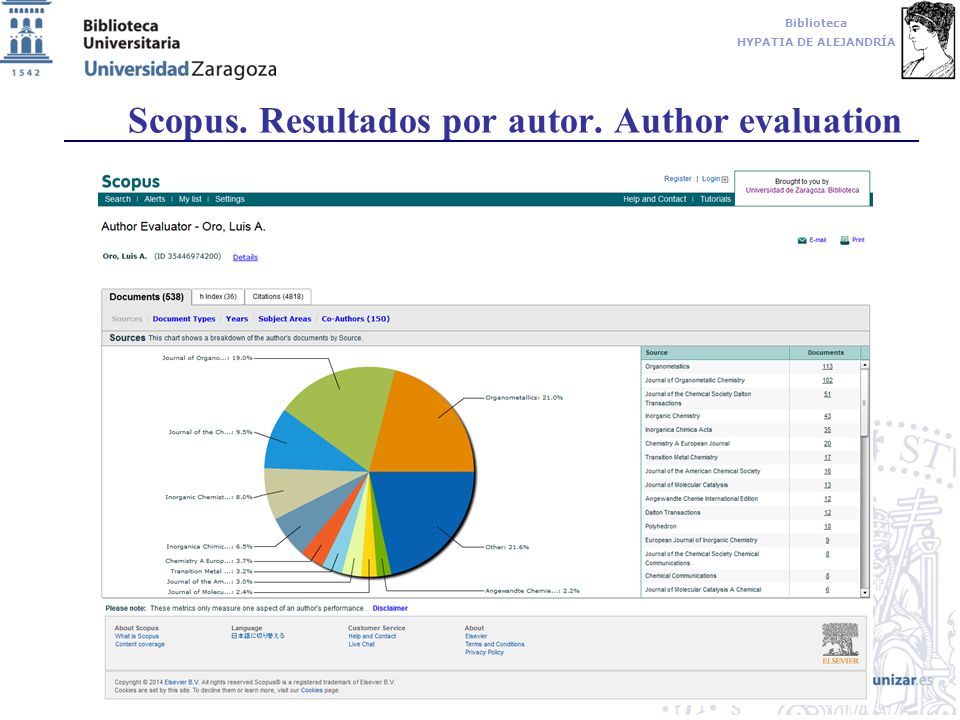Viewport: 960px width, 720px height.
Task: Open author Details link
Action: [245, 257]
